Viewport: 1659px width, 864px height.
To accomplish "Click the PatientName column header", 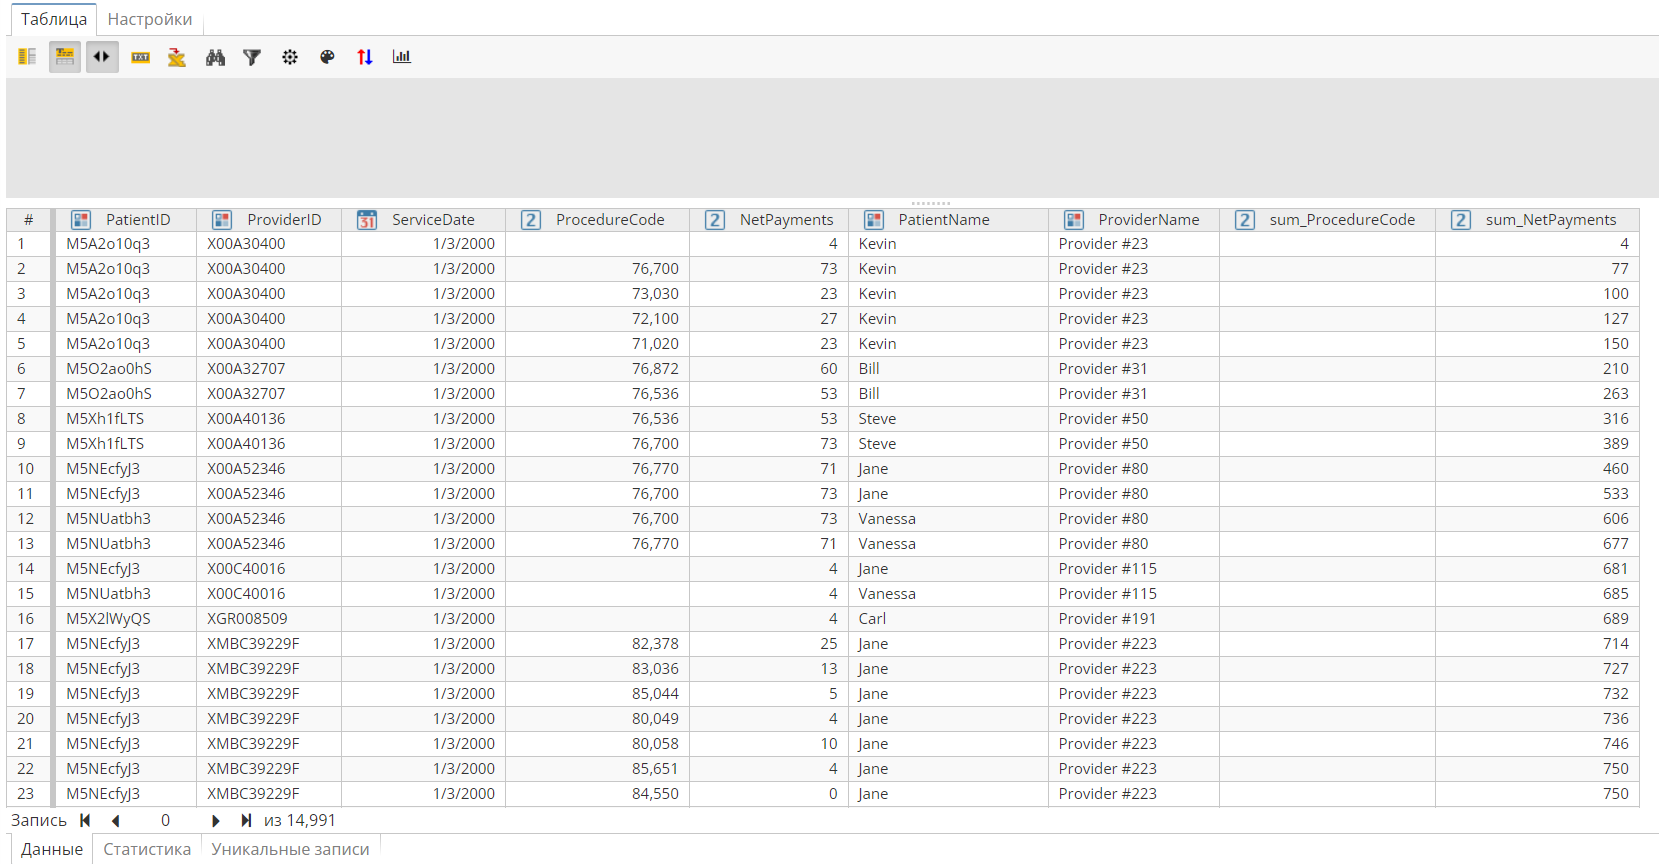I will [x=949, y=220].
